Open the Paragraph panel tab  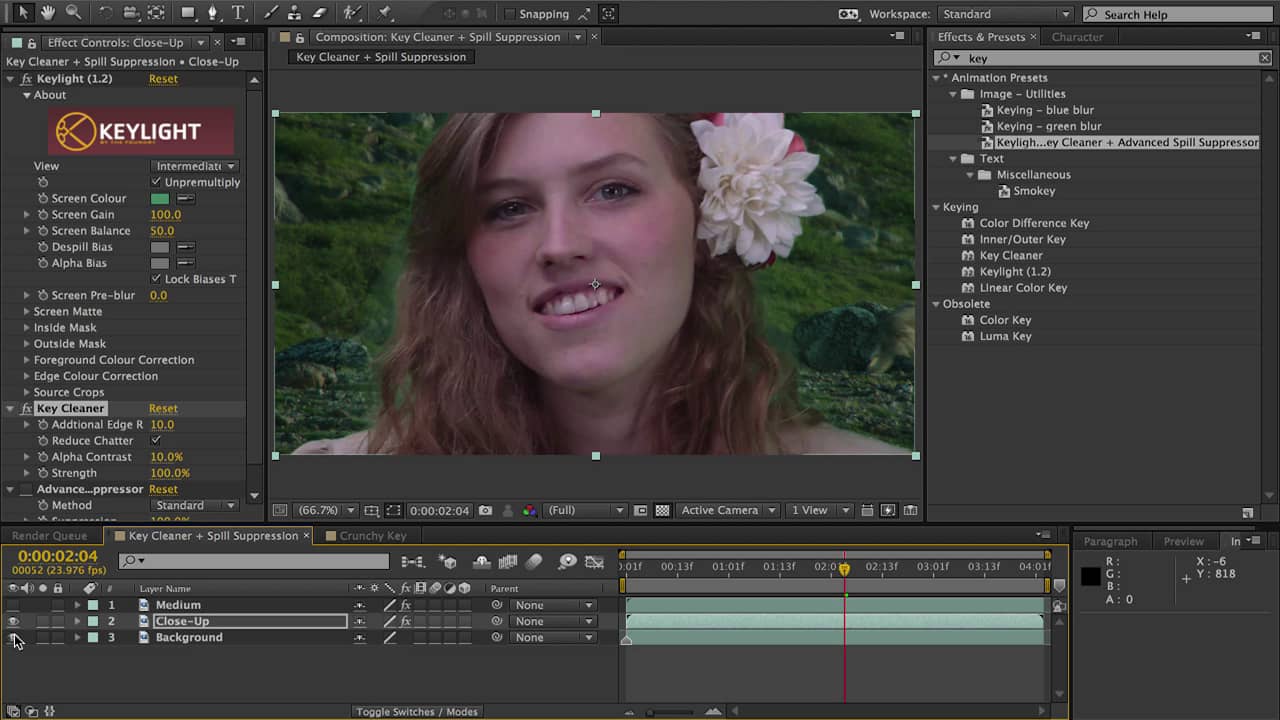coord(1110,541)
